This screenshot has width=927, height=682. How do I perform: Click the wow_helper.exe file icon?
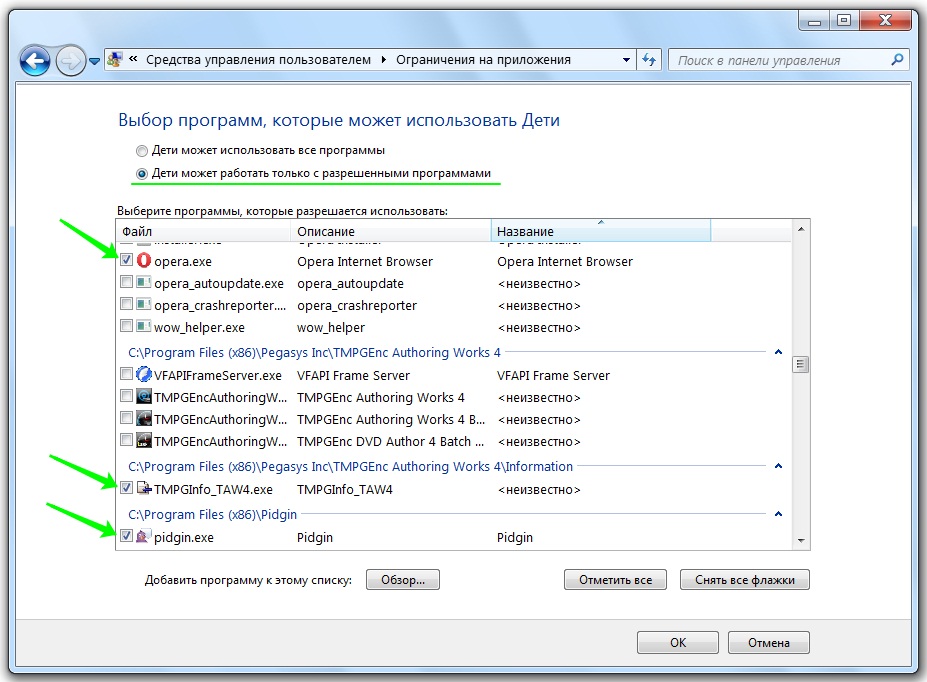pyautogui.click(x=144, y=326)
